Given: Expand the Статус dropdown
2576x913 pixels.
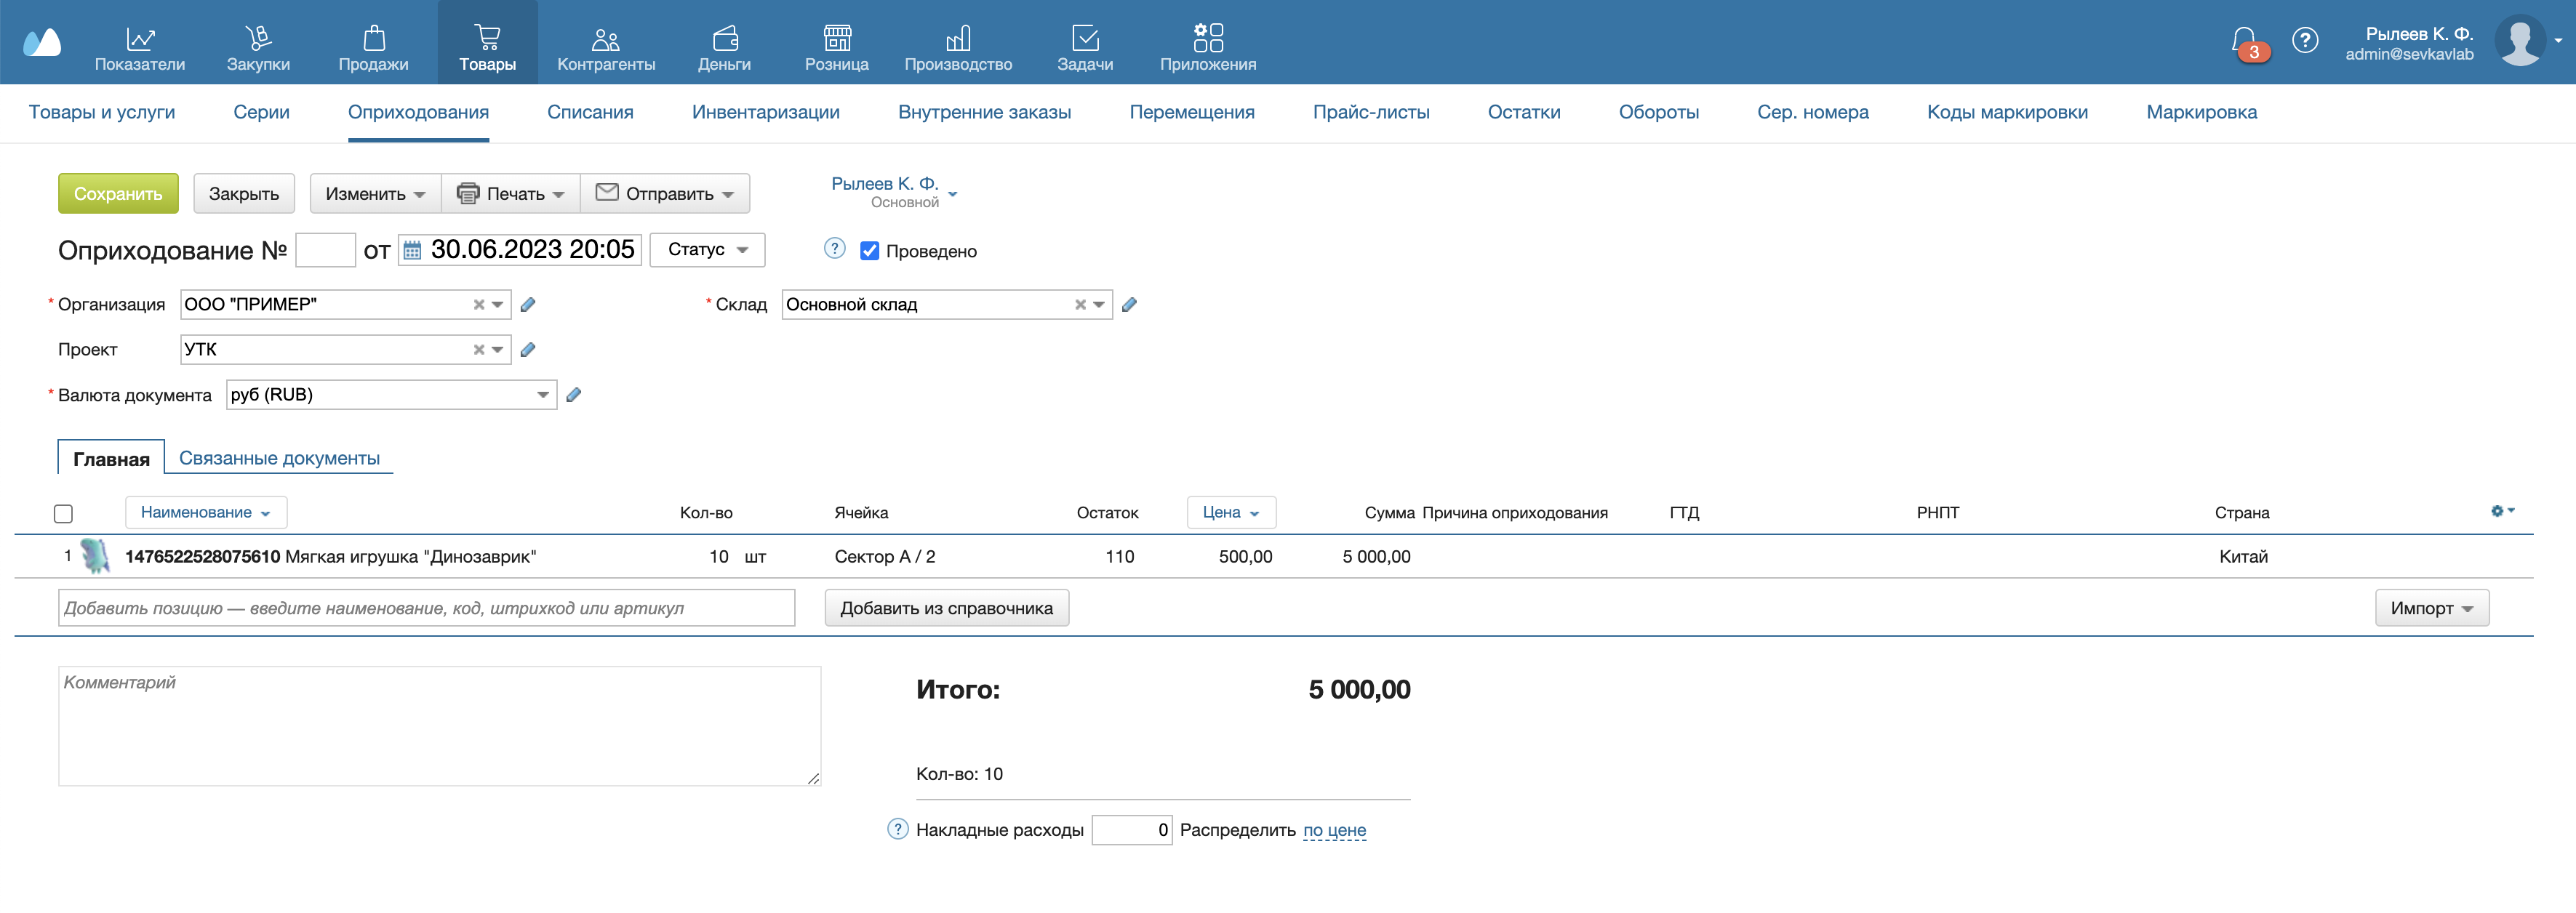Looking at the screenshot, I should tap(707, 250).
